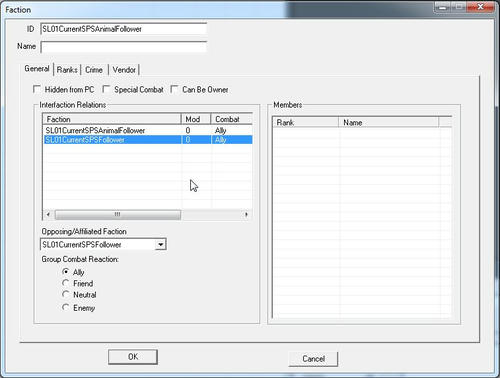Enable Hidden from PC checkbox
Viewport: 500px width, 378px height.
click(37, 89)
